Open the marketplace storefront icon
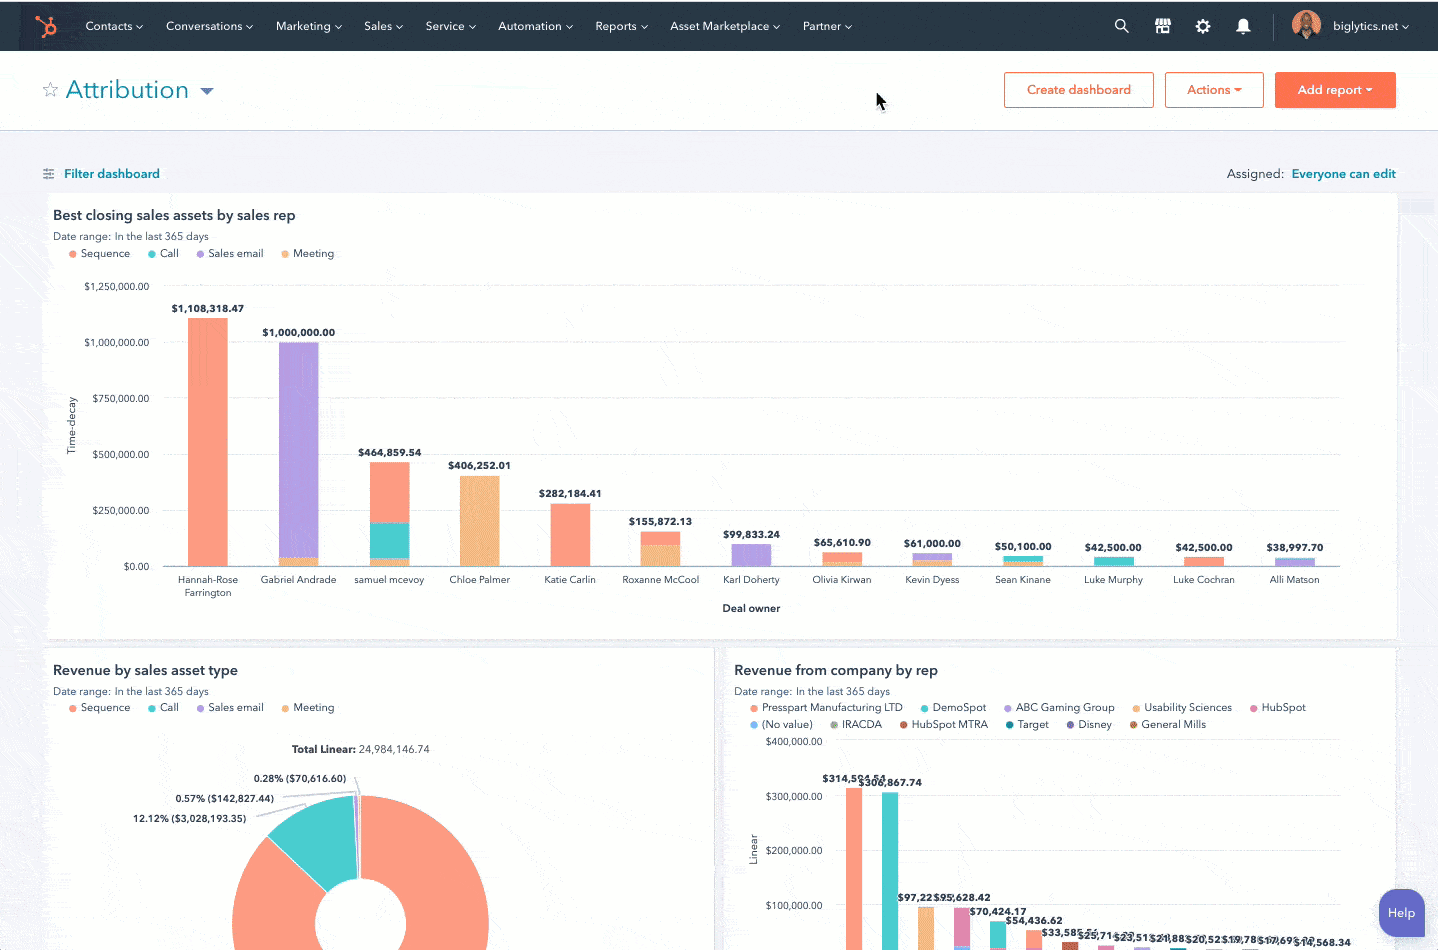 (1162, 26)
